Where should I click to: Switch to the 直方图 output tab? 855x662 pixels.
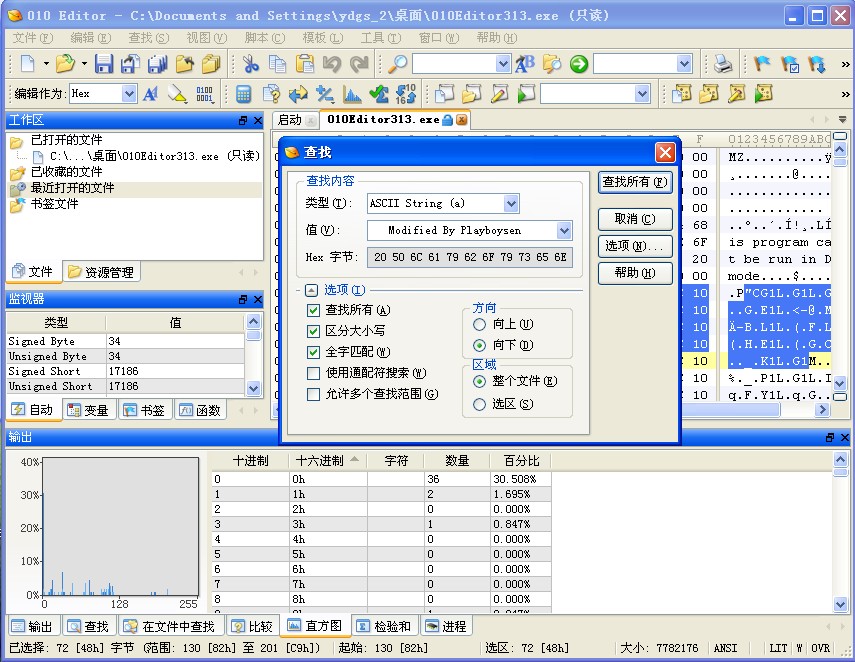pos(315,626)
